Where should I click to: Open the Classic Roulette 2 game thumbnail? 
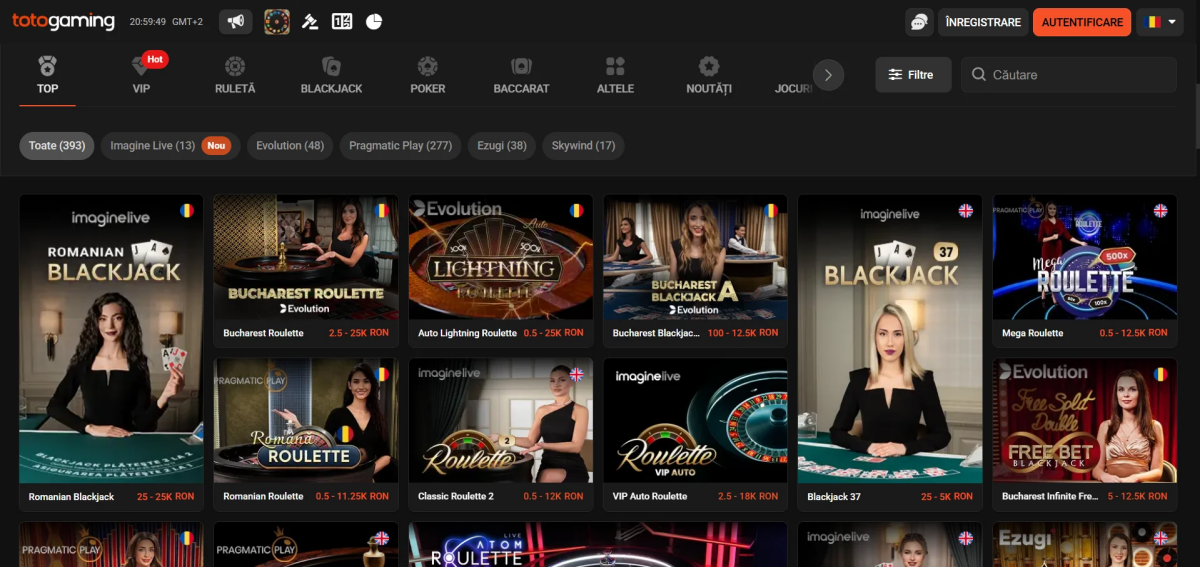click(x=501, y=421)
